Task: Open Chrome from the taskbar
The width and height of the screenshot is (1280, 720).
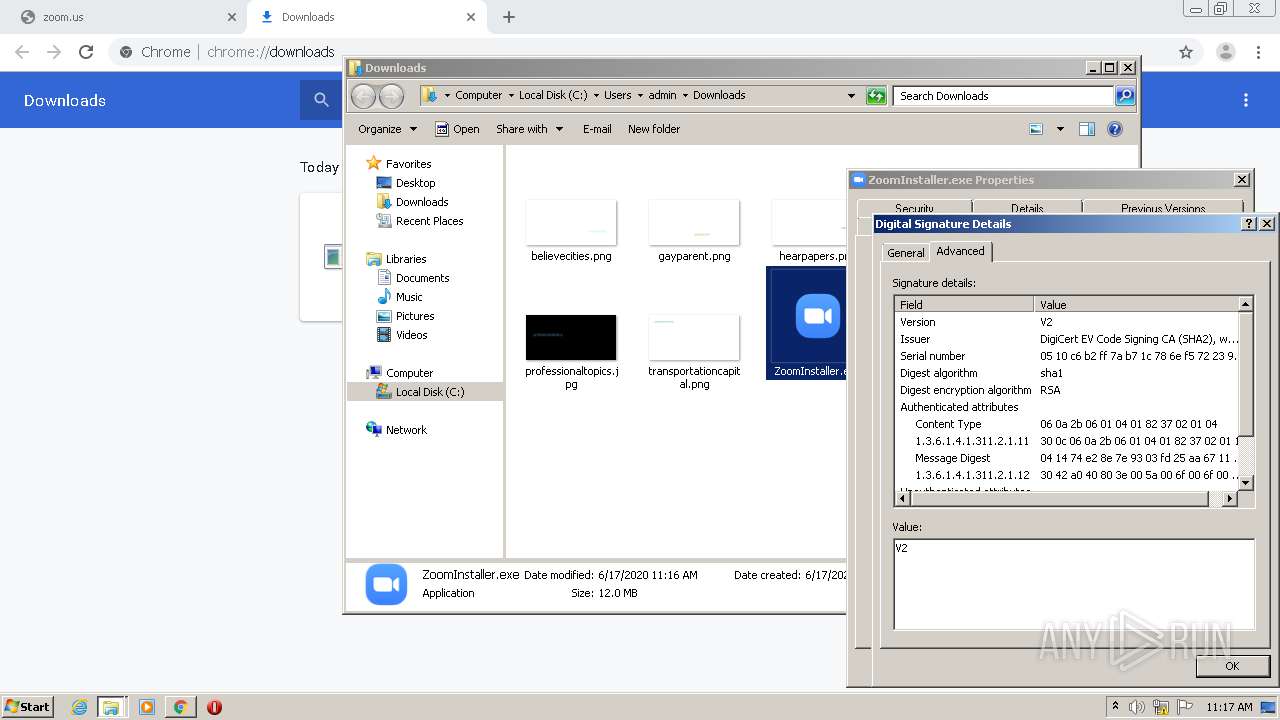Action: click(180, 707)
